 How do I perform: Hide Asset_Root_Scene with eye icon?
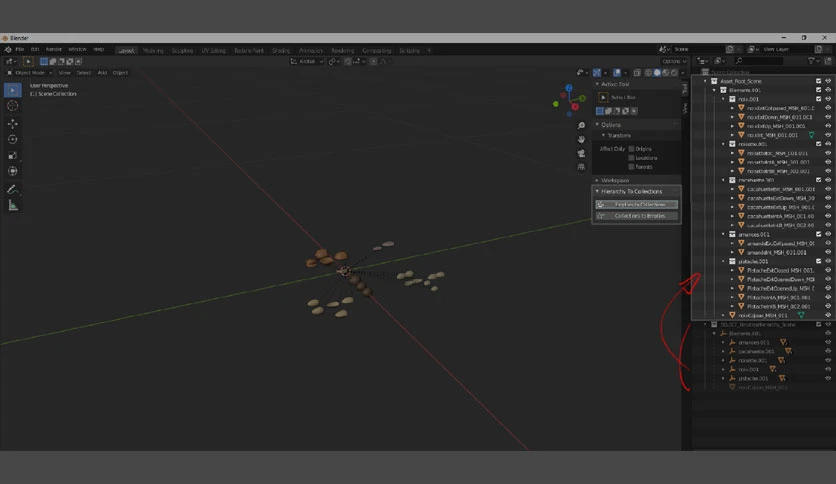pyautogui.click(x=828, y=81)
